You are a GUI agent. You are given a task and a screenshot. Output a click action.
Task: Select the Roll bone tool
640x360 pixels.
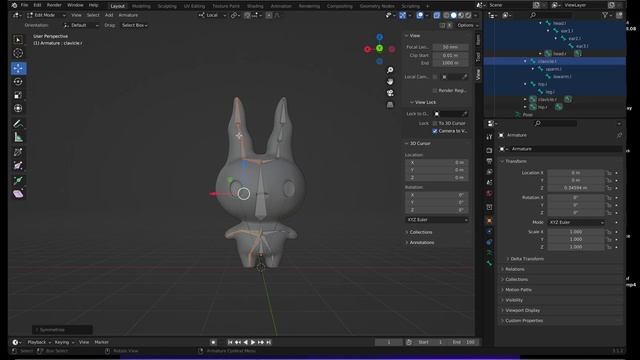(18, 152)
